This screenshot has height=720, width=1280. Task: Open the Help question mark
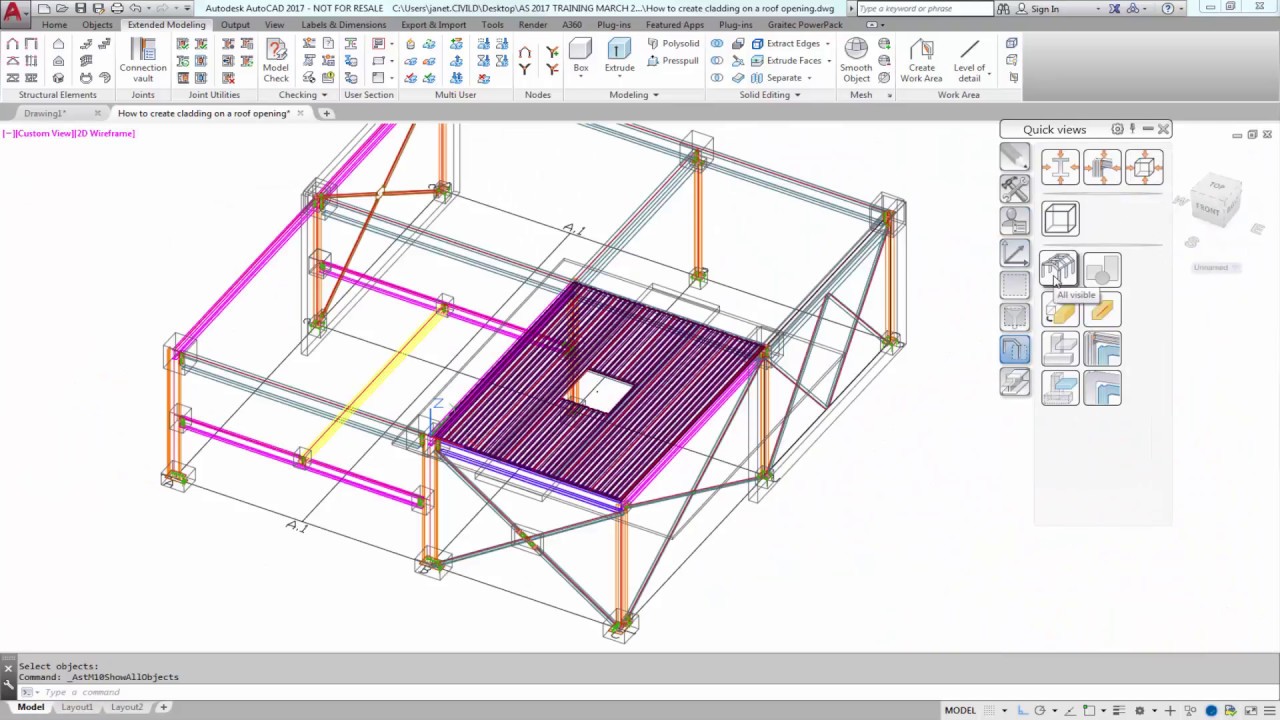point(1168,9)
